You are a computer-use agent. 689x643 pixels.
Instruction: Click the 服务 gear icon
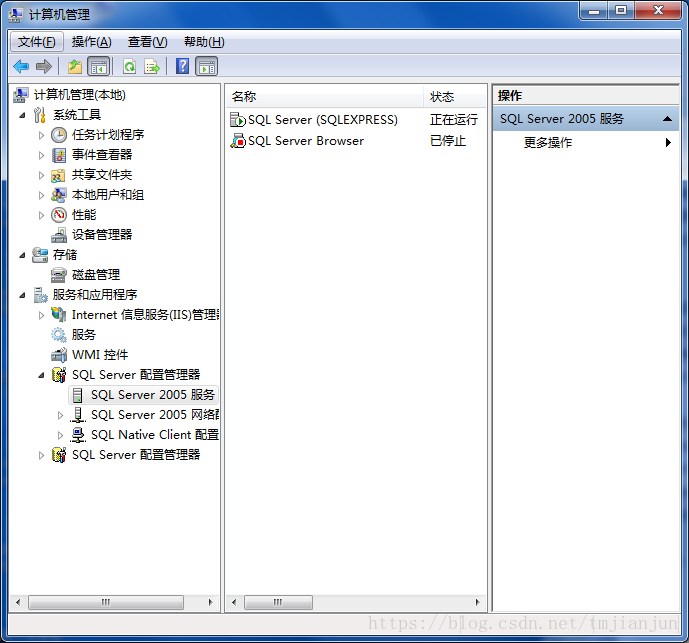coord(59,335)
